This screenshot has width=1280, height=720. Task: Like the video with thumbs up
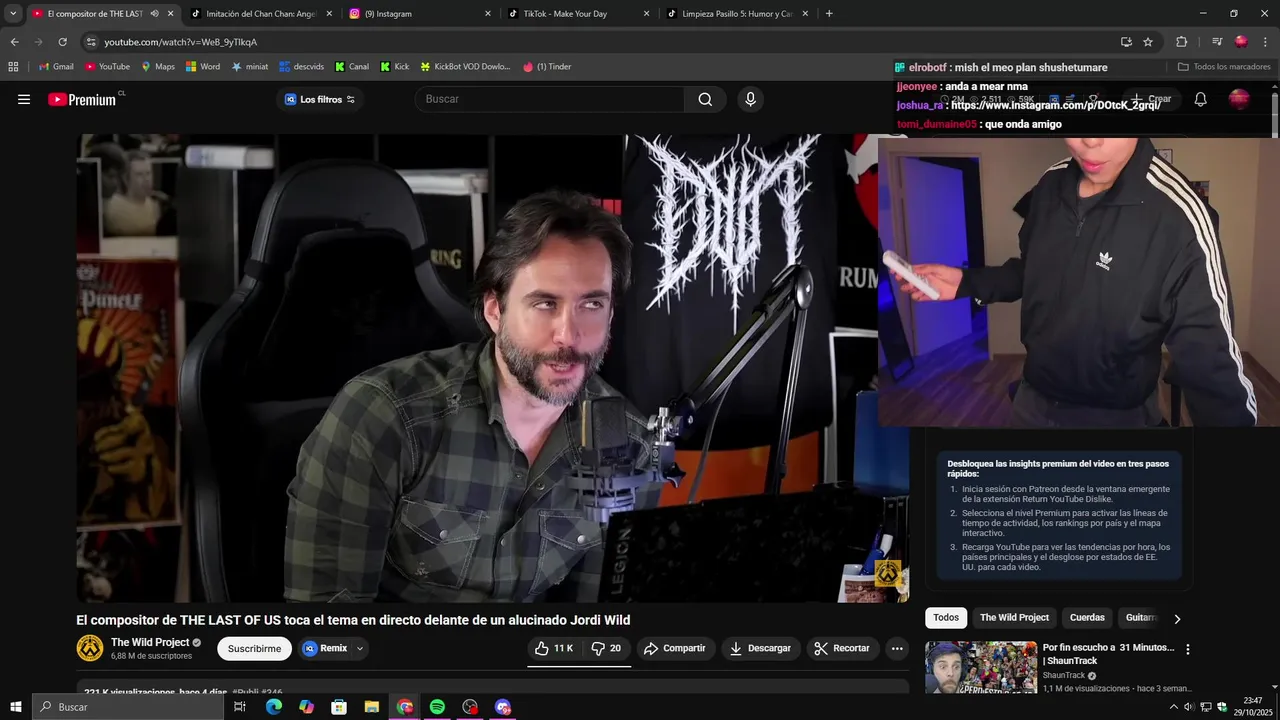pos(553,648)
